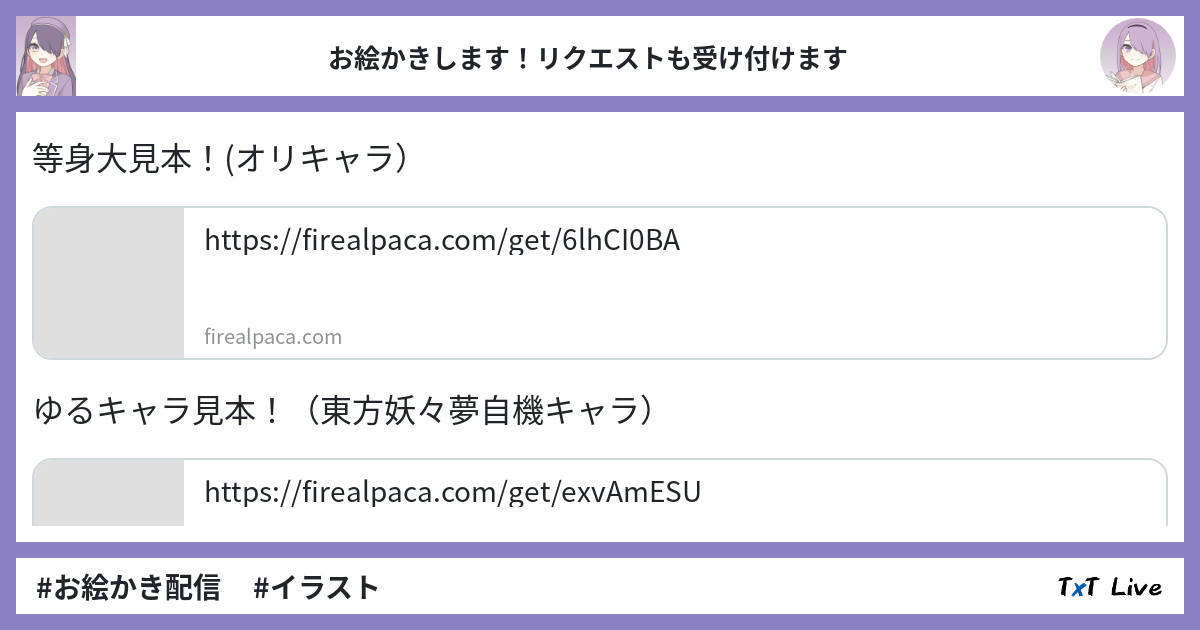Image resolution: width=1200 pixels, height=630 pixels.
Task: Click the TxT Live logo
Action: pyautogui.click(x=1109, y=587)
